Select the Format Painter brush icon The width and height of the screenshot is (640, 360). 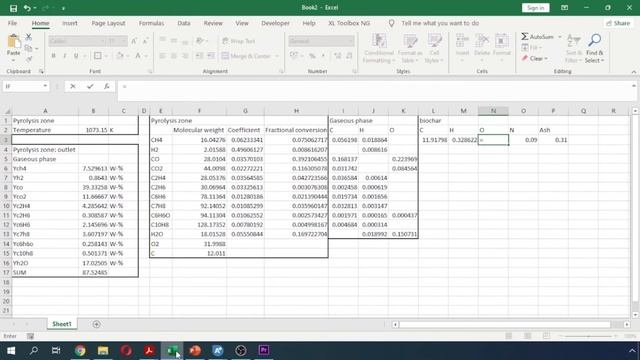click(29, 60)
